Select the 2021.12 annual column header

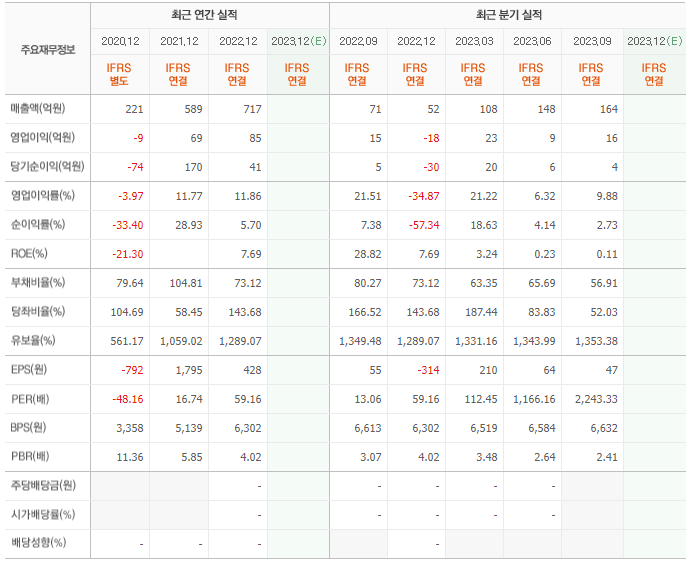tap(179, 42)
